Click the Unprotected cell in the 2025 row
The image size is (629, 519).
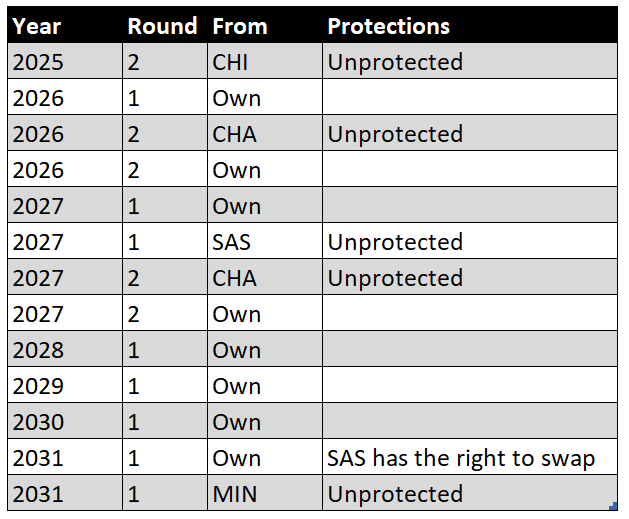click(395, 62)
